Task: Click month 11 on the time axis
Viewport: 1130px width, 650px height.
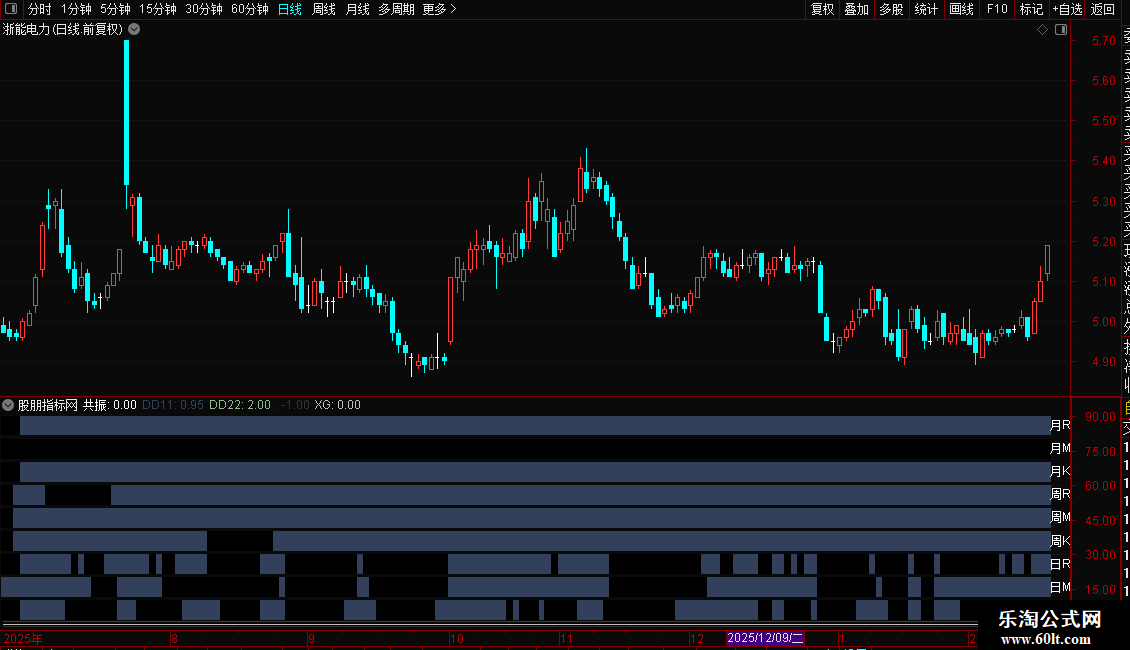Action: pyautogui.click(x=566, y=638)
